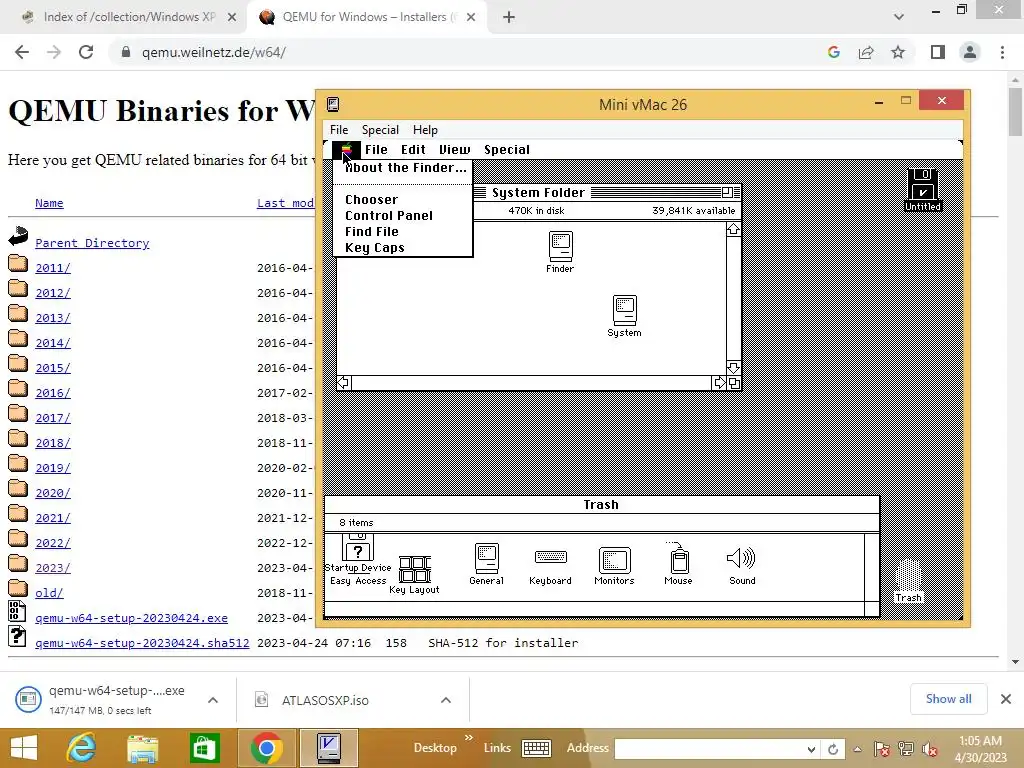Click the zoom box of System Folder window

point(727,192)
